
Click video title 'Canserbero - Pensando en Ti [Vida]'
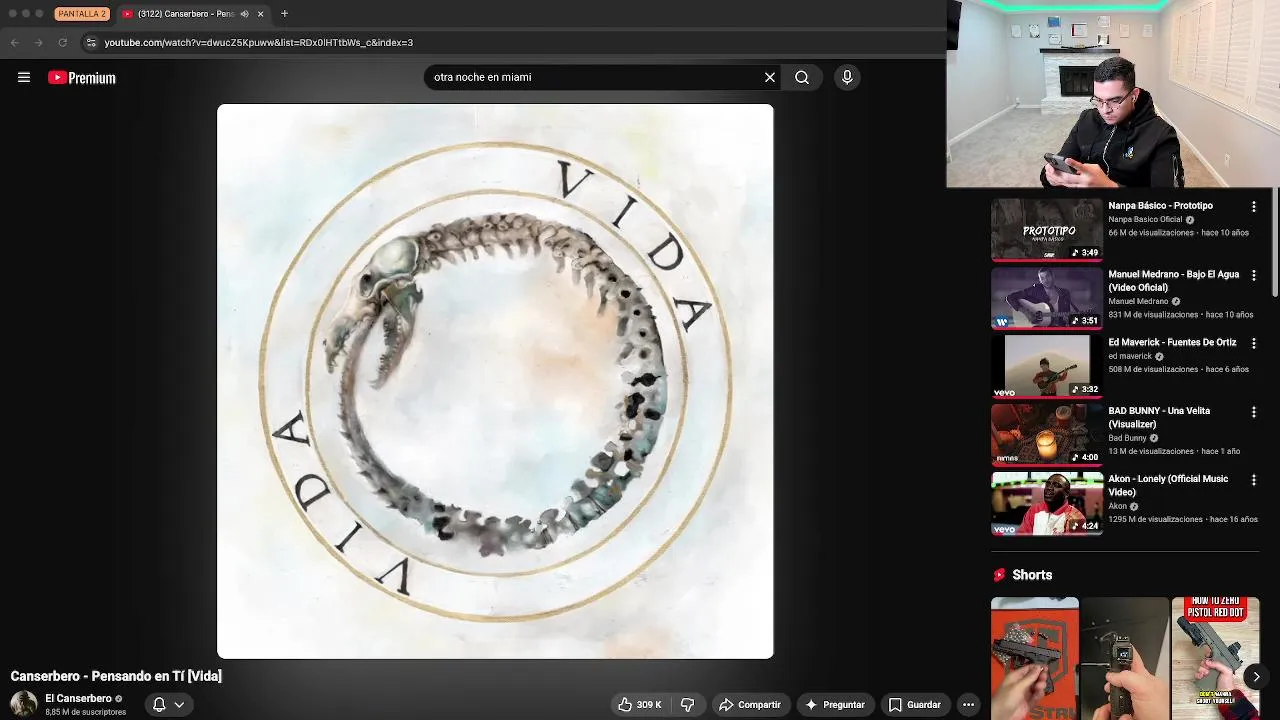pos(116,676)
